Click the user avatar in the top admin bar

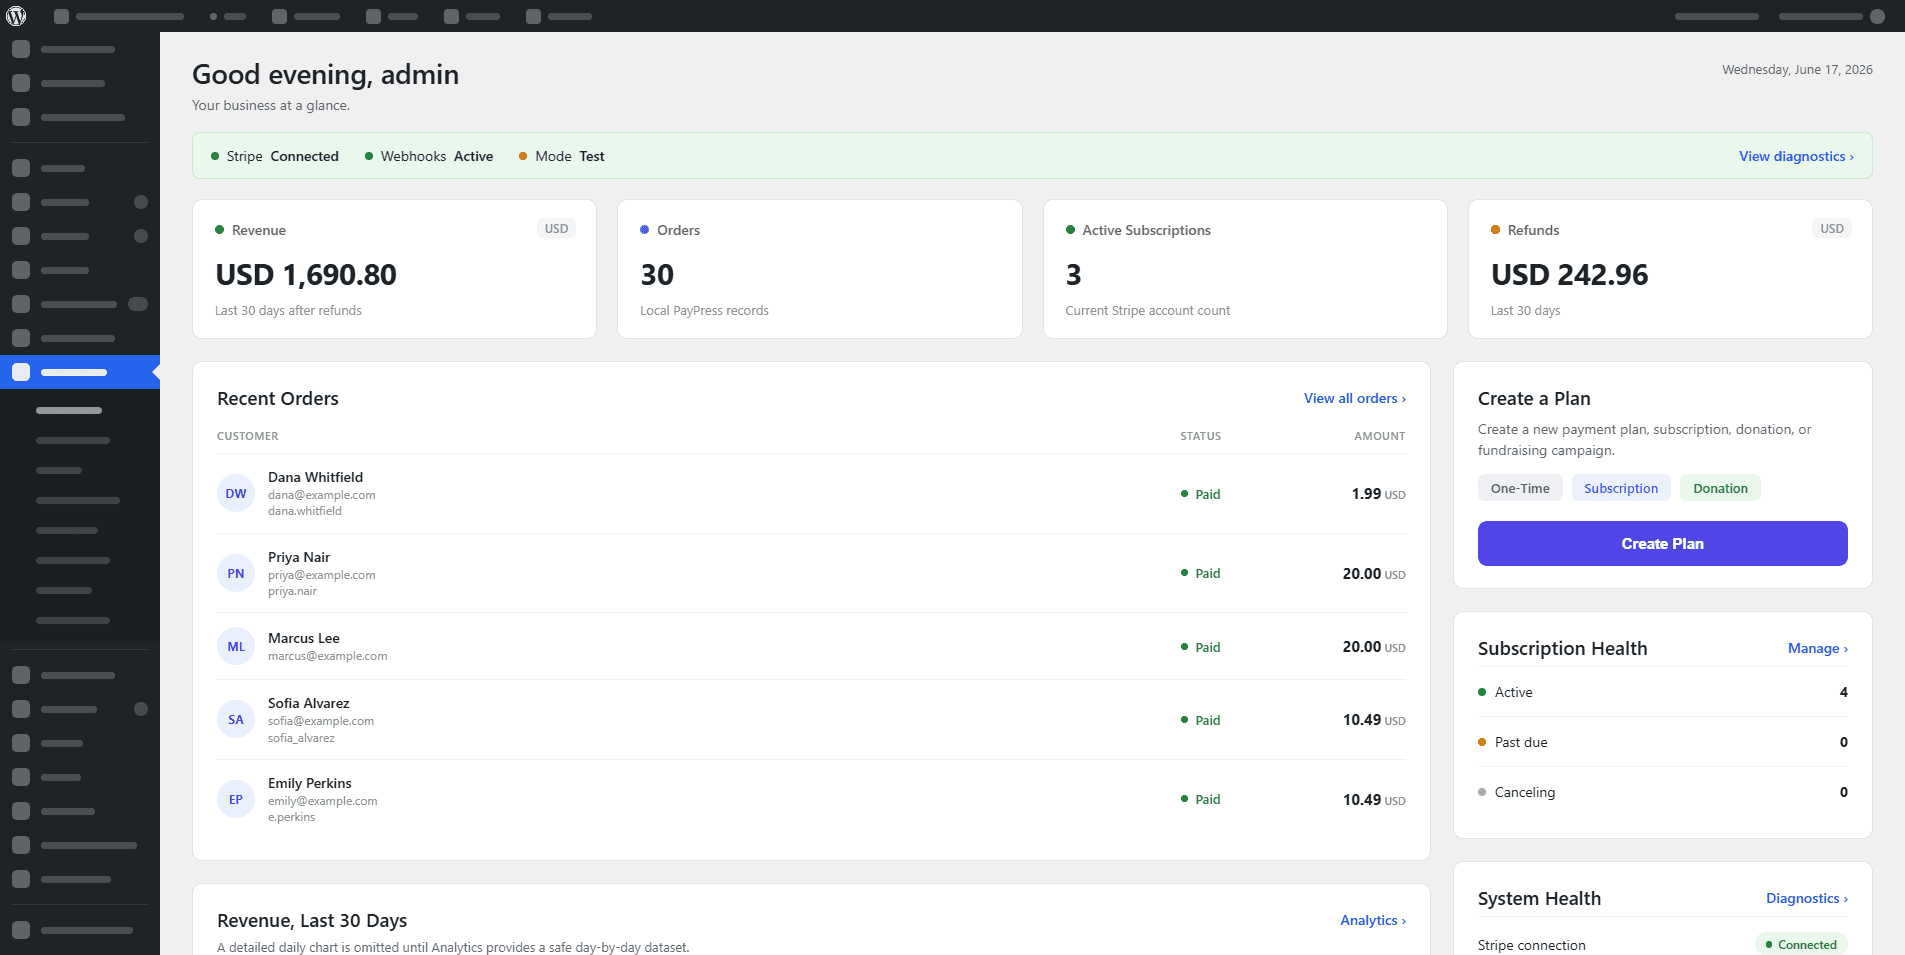tap(1877, 16)
